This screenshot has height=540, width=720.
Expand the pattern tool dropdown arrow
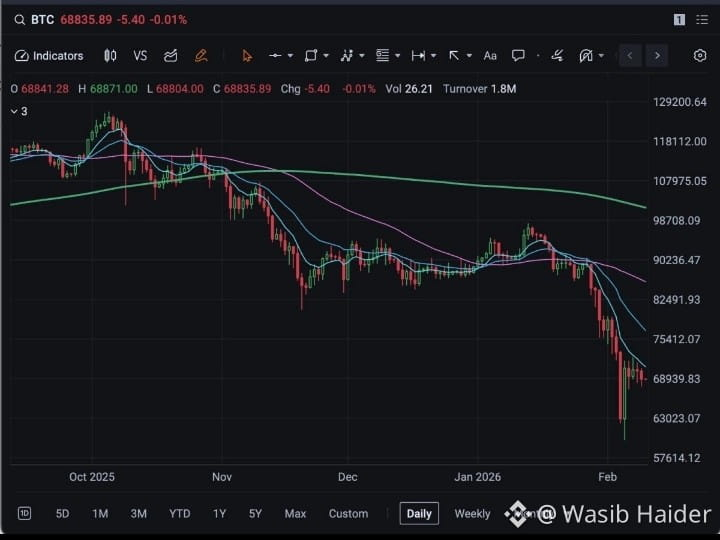[x=362, y=56]
